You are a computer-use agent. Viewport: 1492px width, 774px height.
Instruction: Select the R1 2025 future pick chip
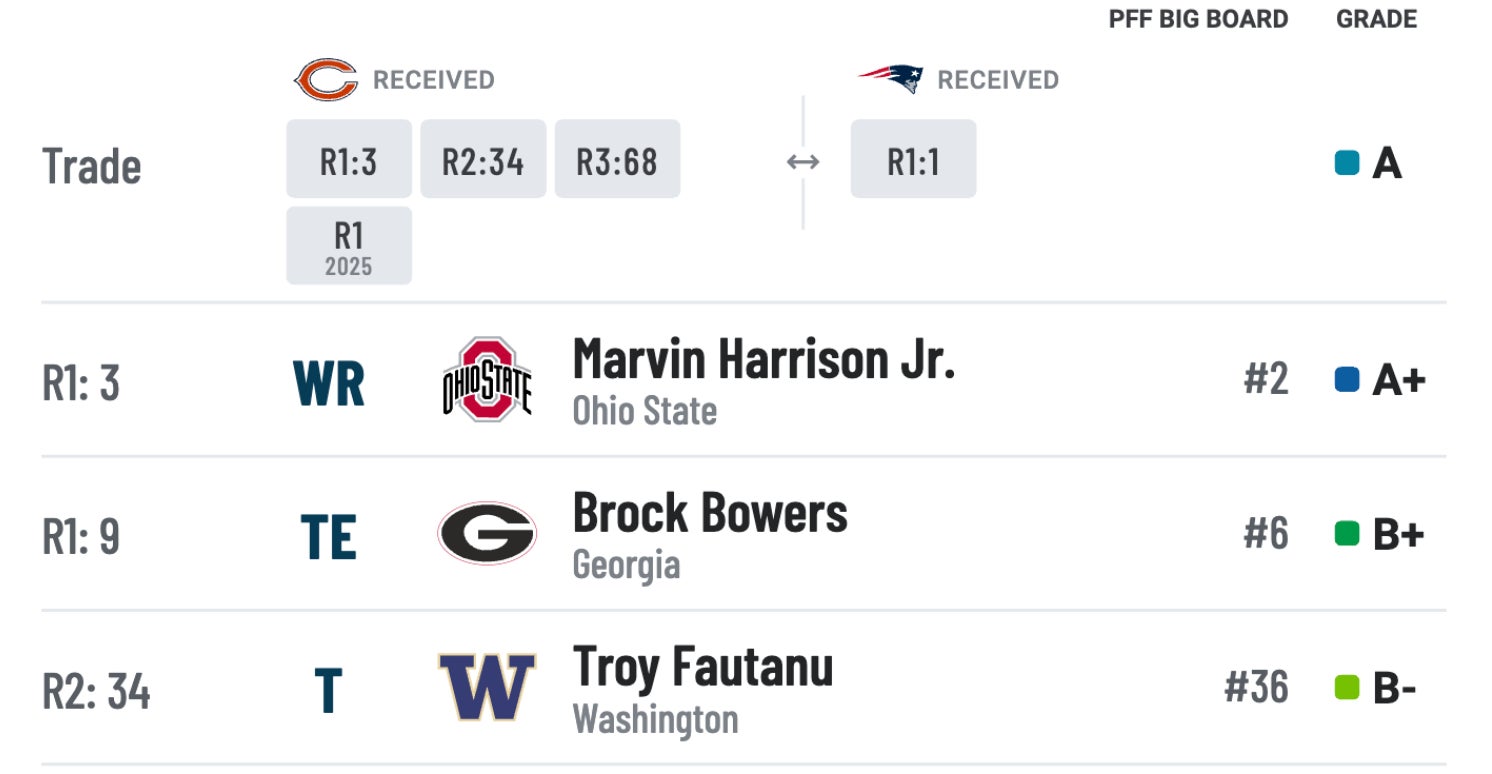(349, 246)
